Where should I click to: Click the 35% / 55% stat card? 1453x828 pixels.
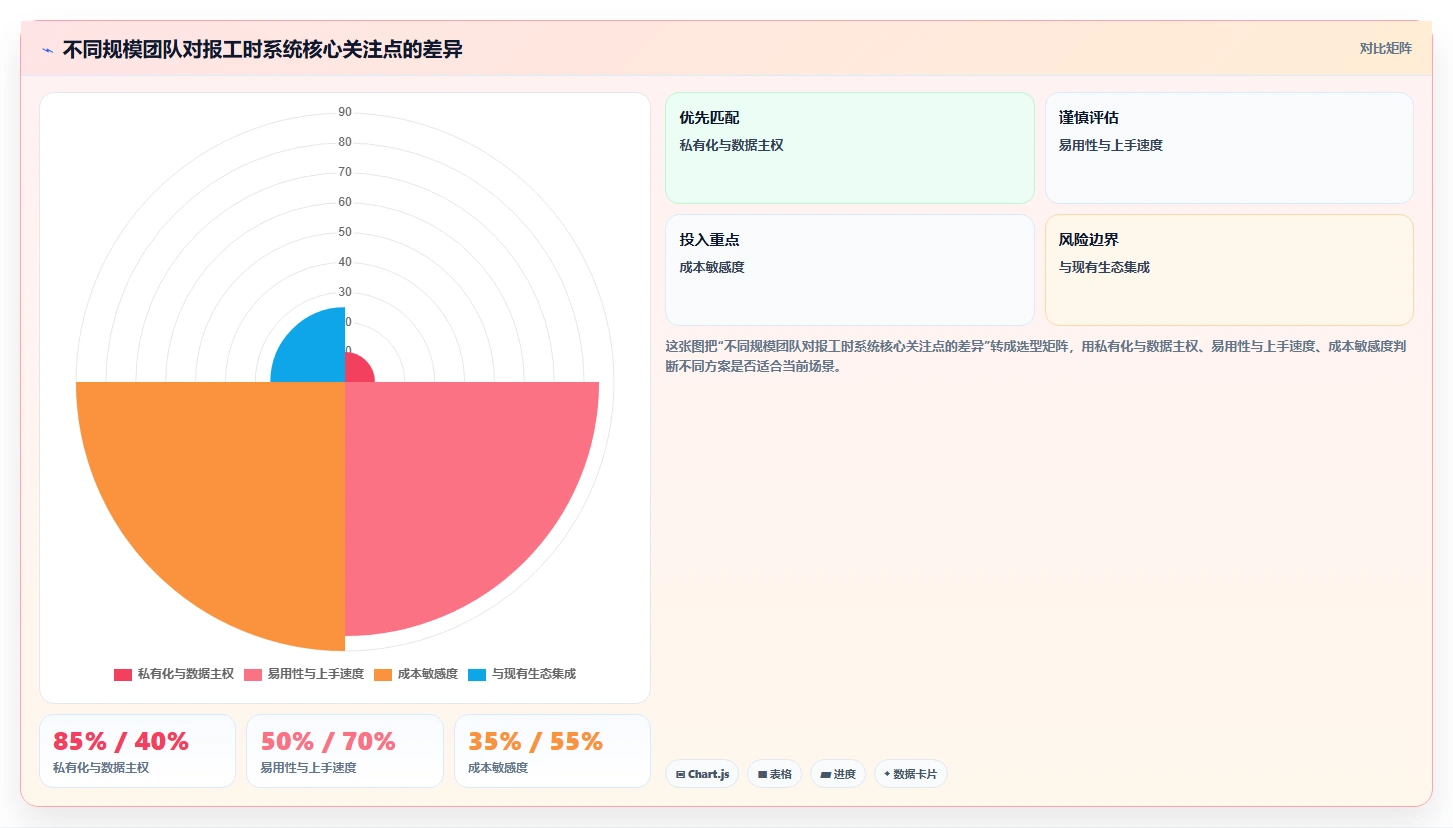(x=552, y=751)
